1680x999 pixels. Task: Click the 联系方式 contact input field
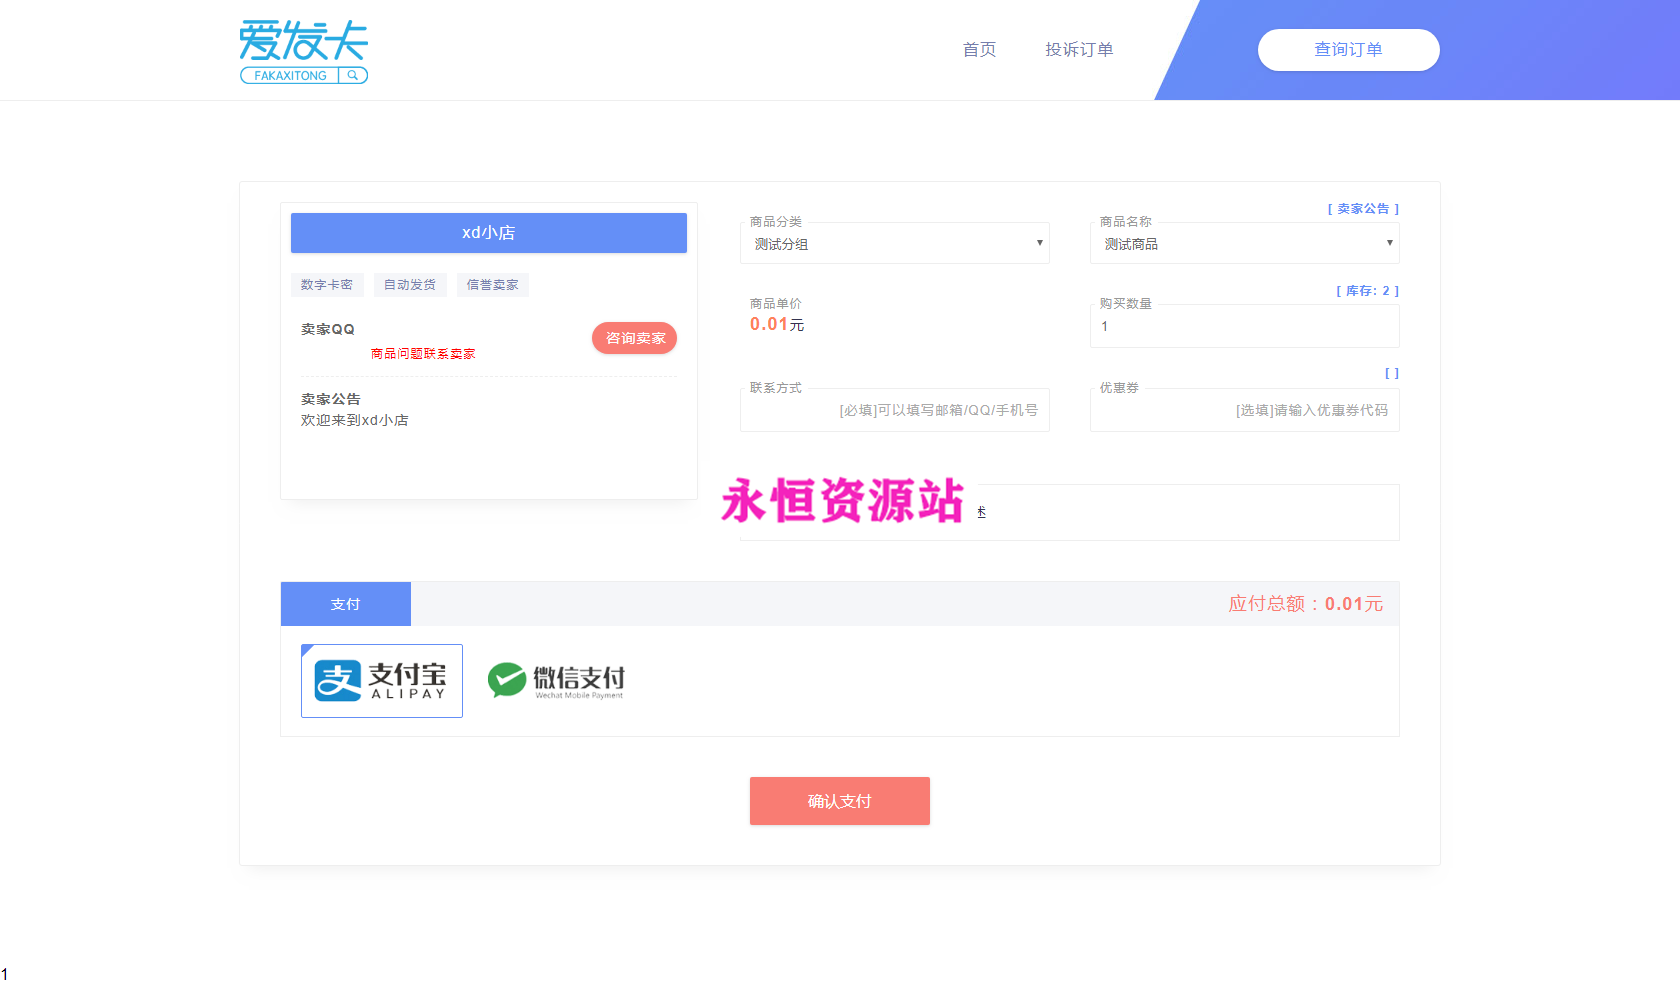tap(895, 410)
